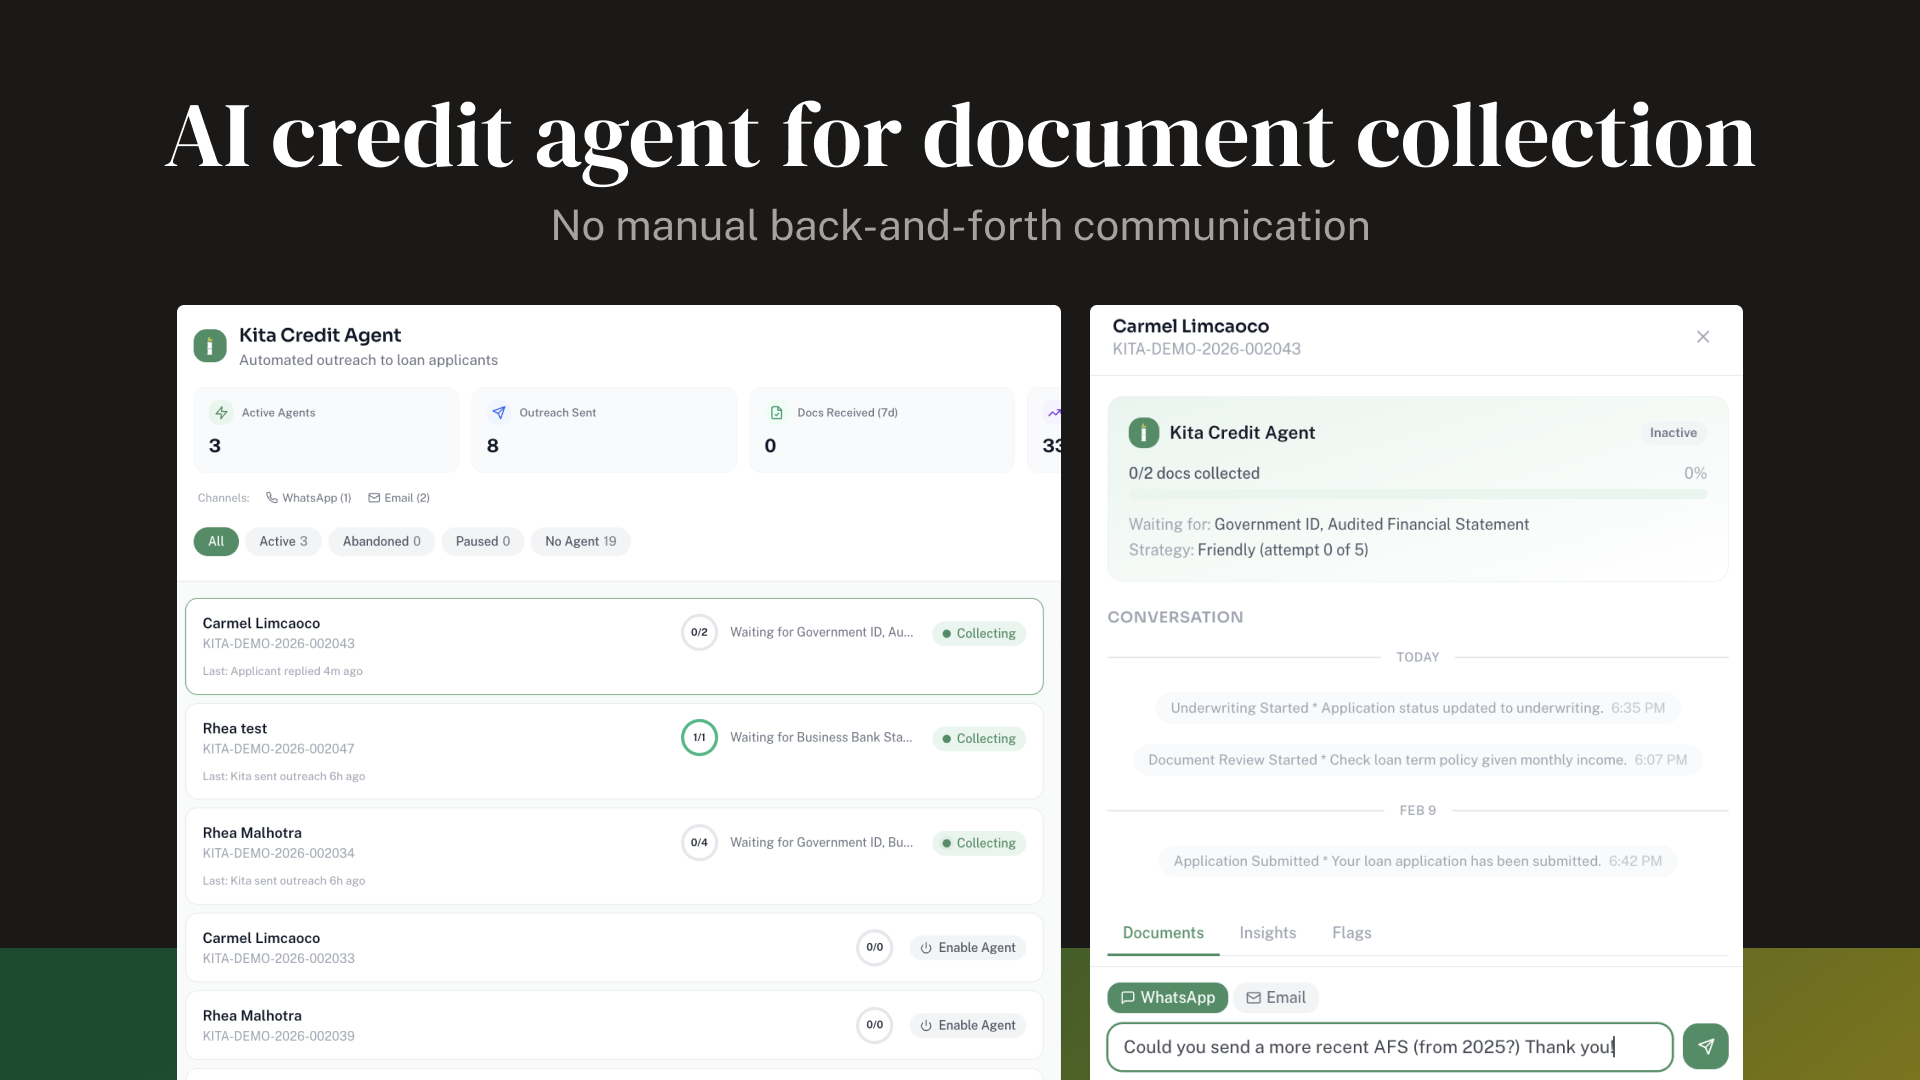
Task: Close the Carmel Limcaoco detail panel
Action: (x=1703, y=337)
